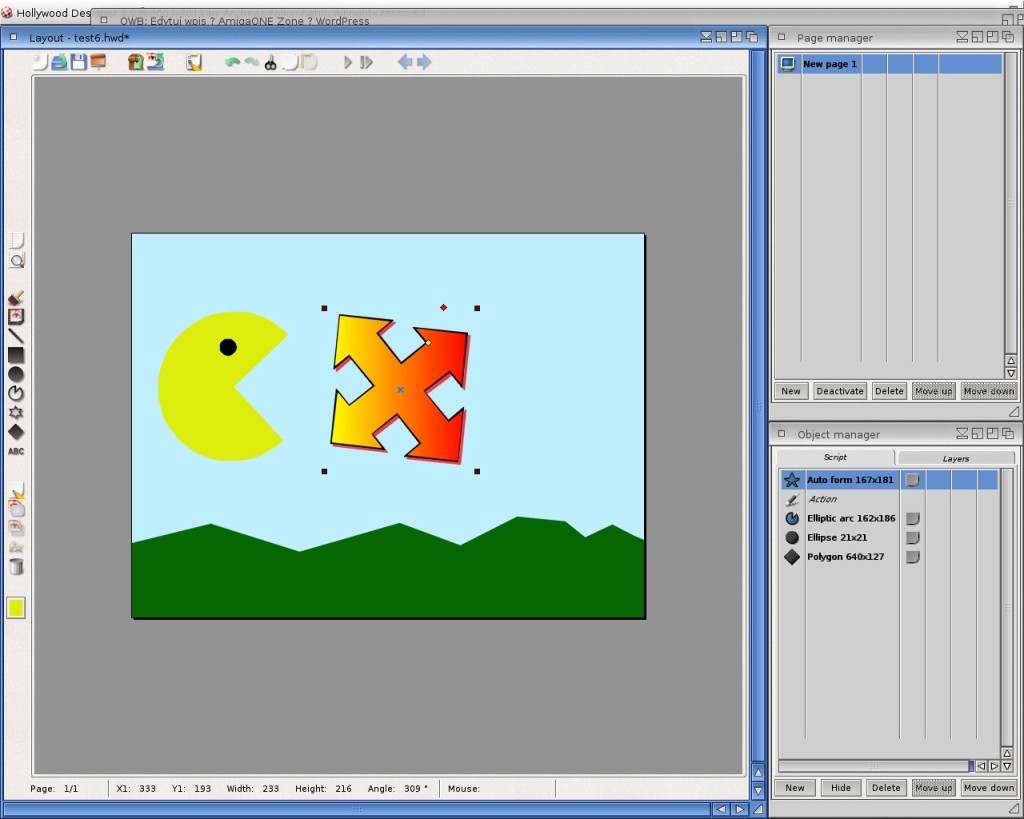Click the Object manager horizontal scrollbar
Viewport: 1024px width, 819px height.
(874, 765)
